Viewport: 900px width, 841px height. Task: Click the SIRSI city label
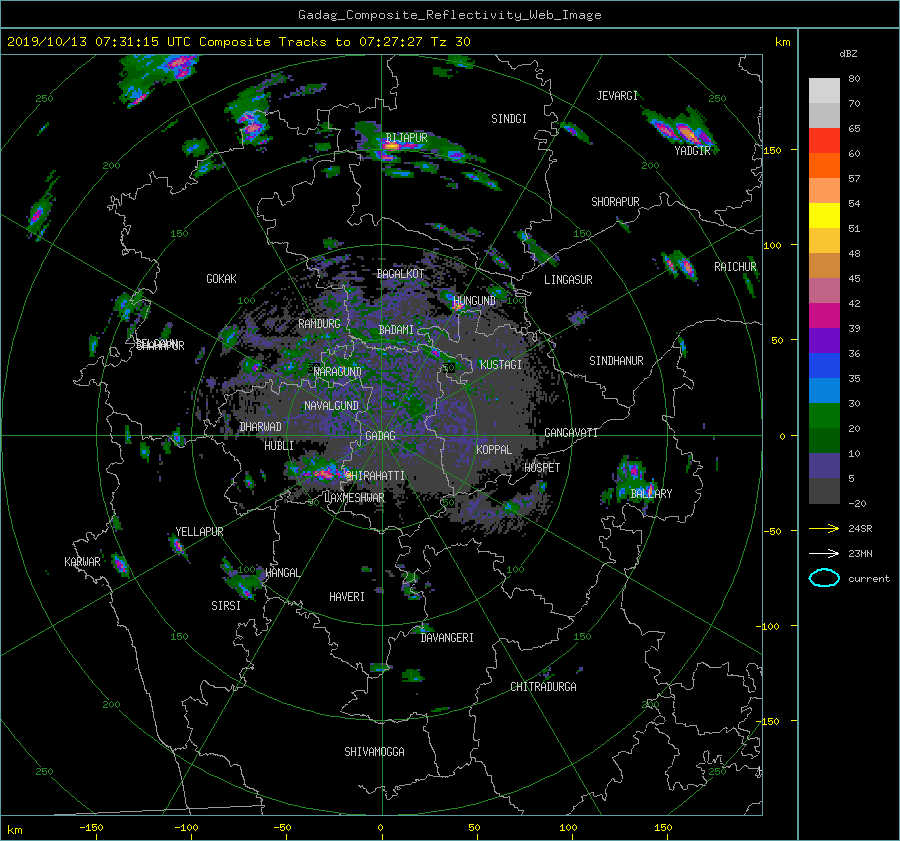coord(226,606)
